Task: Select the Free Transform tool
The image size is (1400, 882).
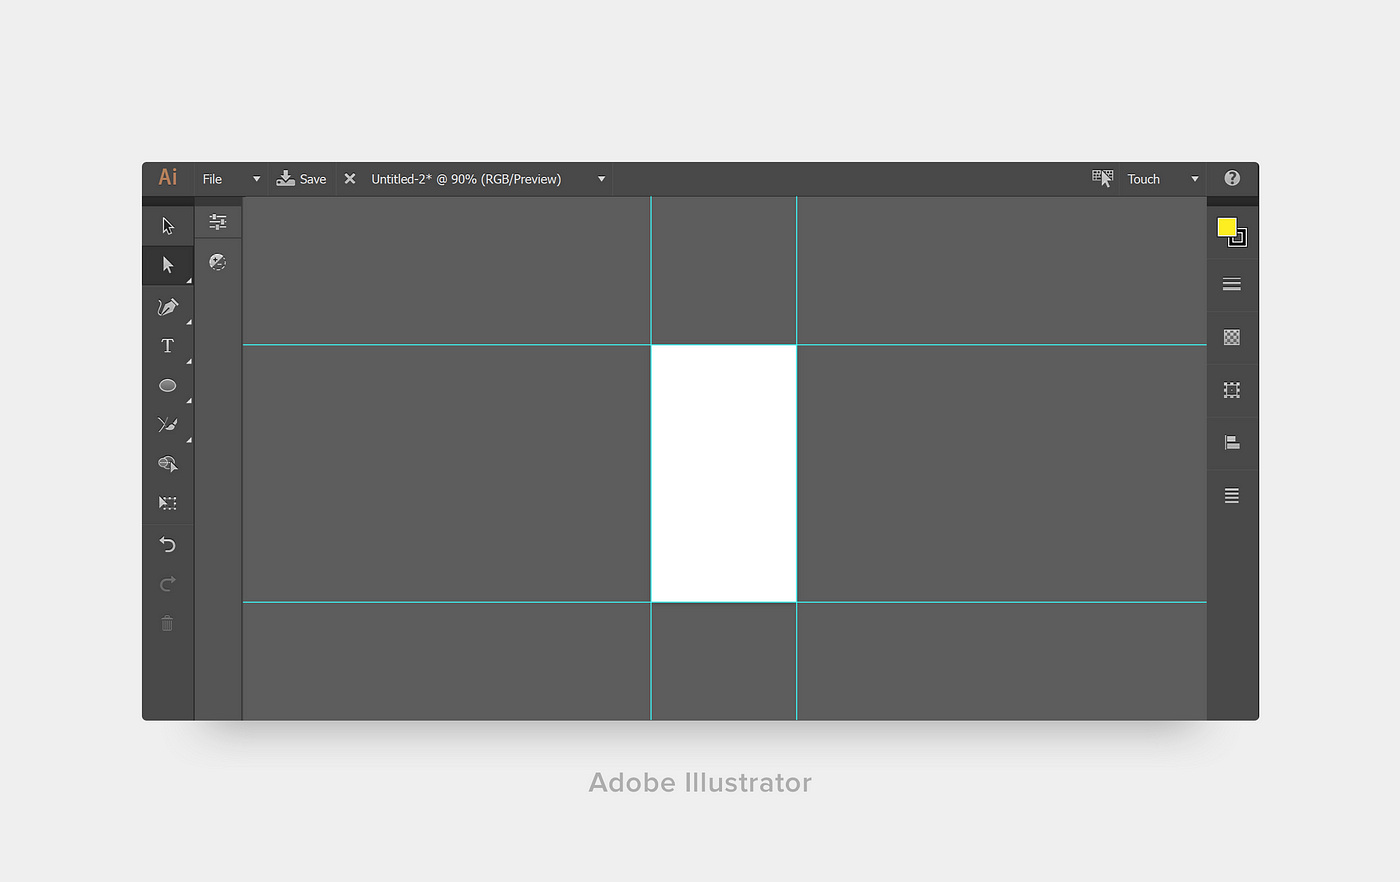Action: point(167,503)
